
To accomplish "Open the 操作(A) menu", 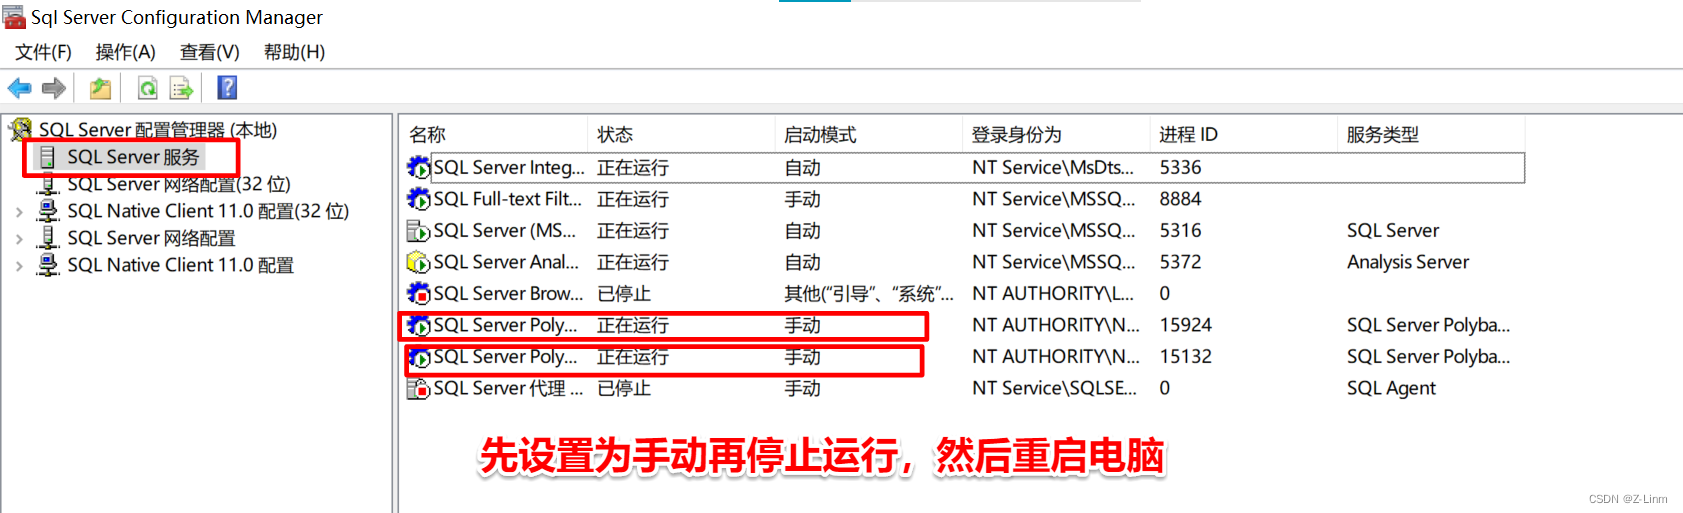I will coord(126,52).
